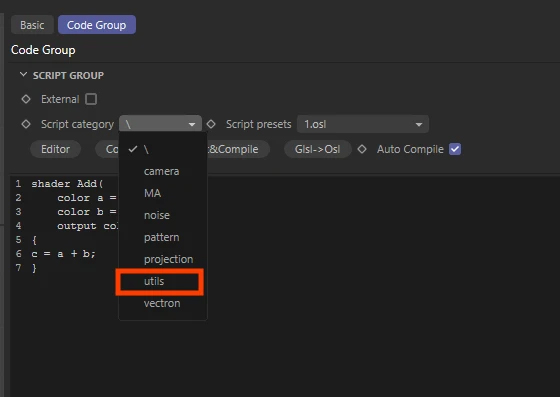Pick utils from the category list

tap(163, 281)
